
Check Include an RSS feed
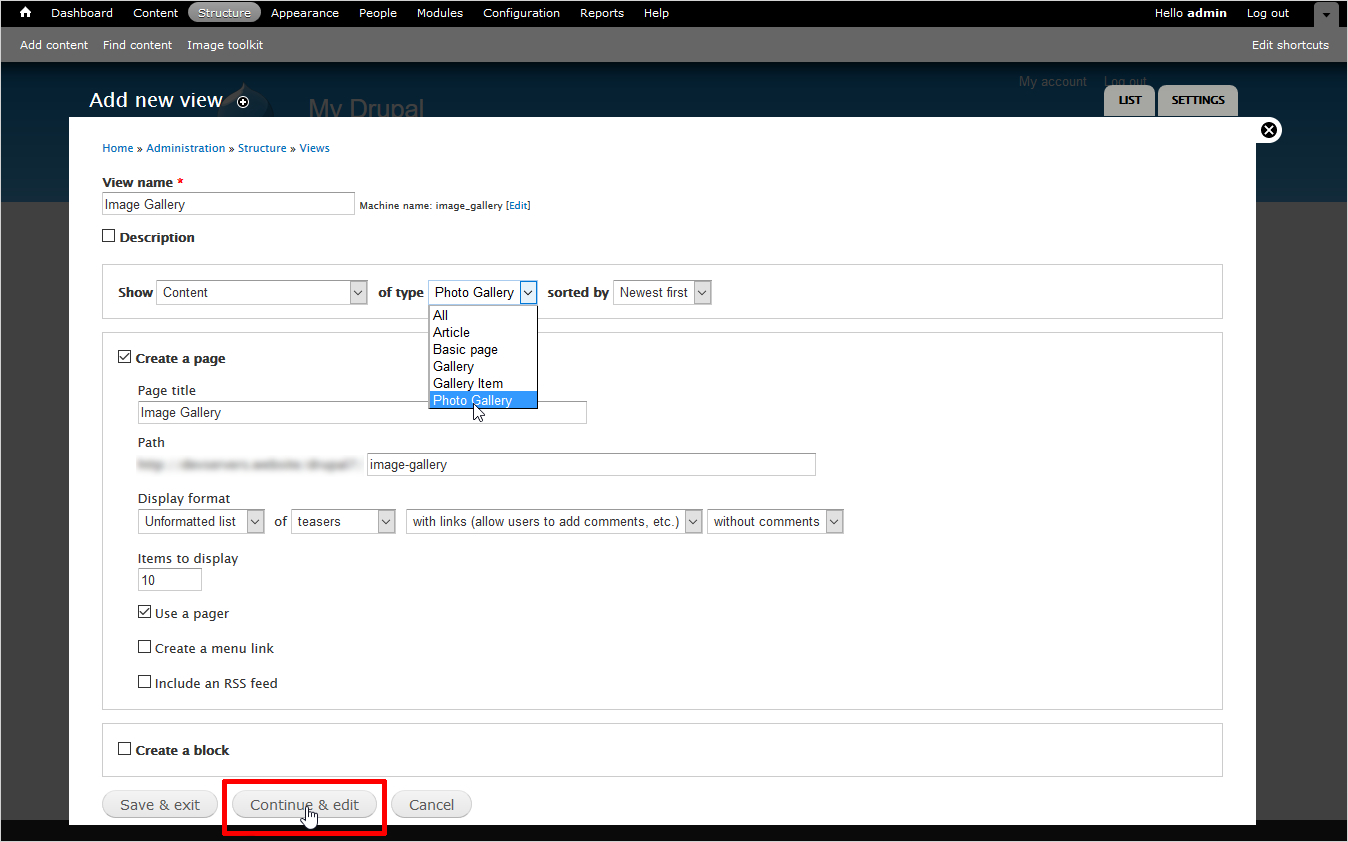[x=145, y=682]
